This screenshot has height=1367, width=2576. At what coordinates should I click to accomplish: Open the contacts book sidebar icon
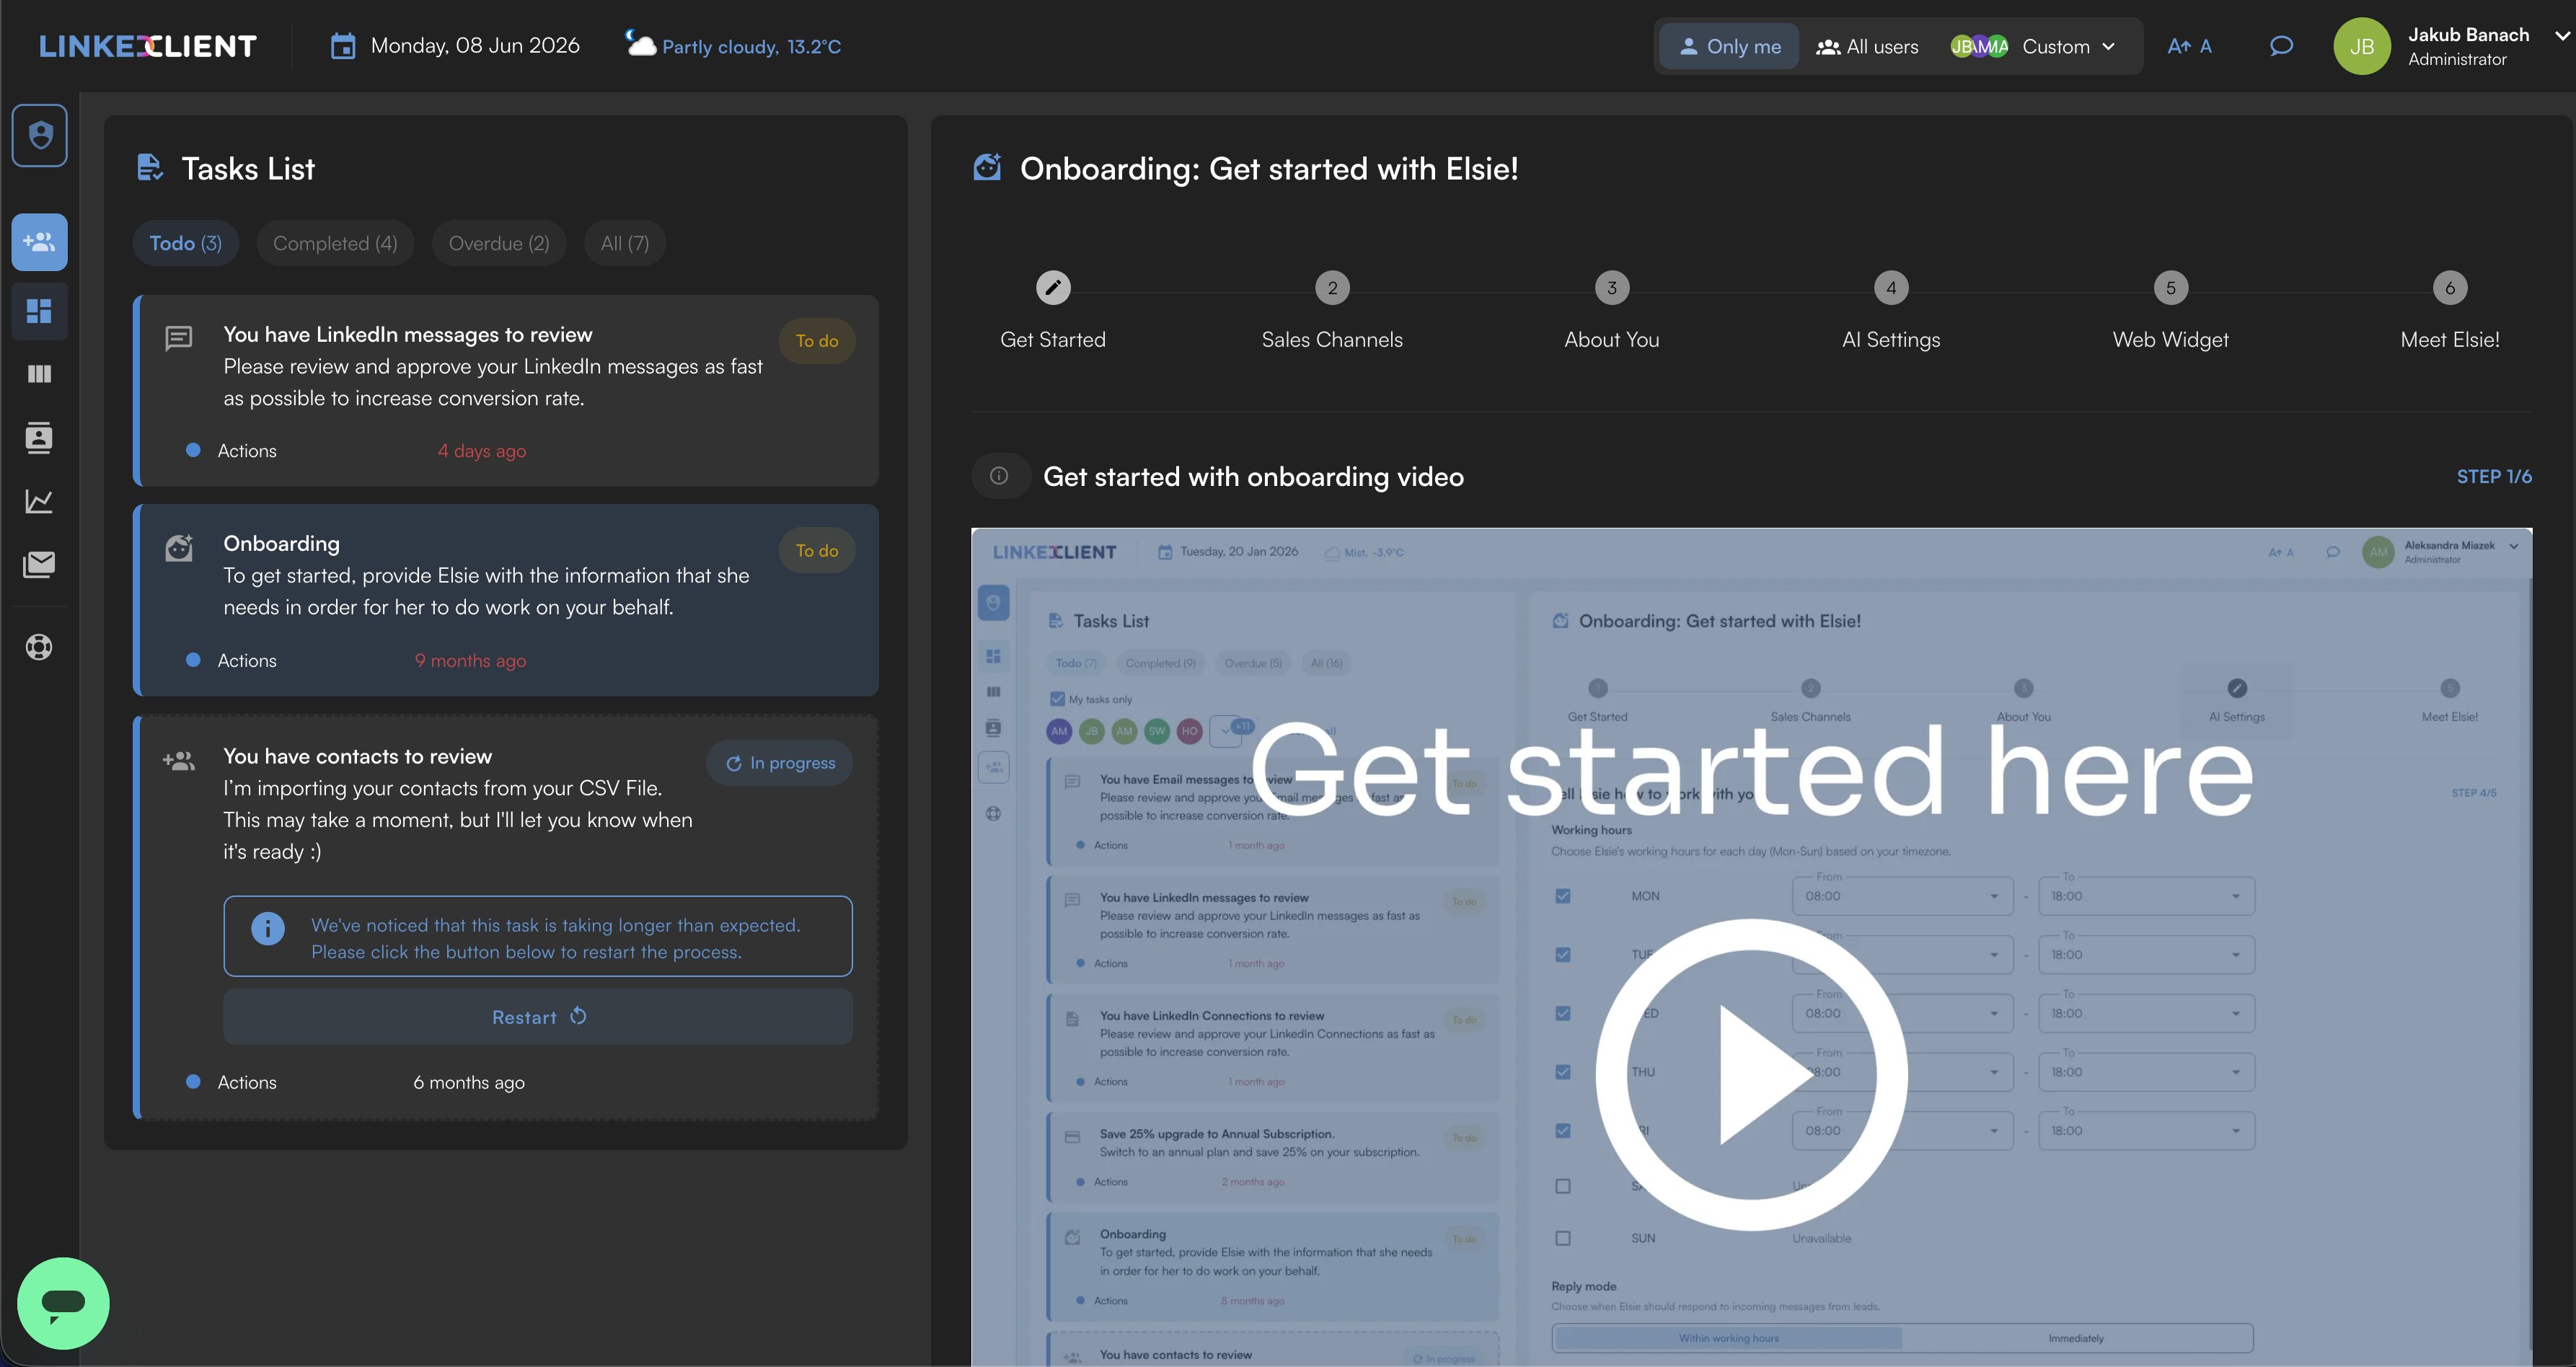[40, 437]
